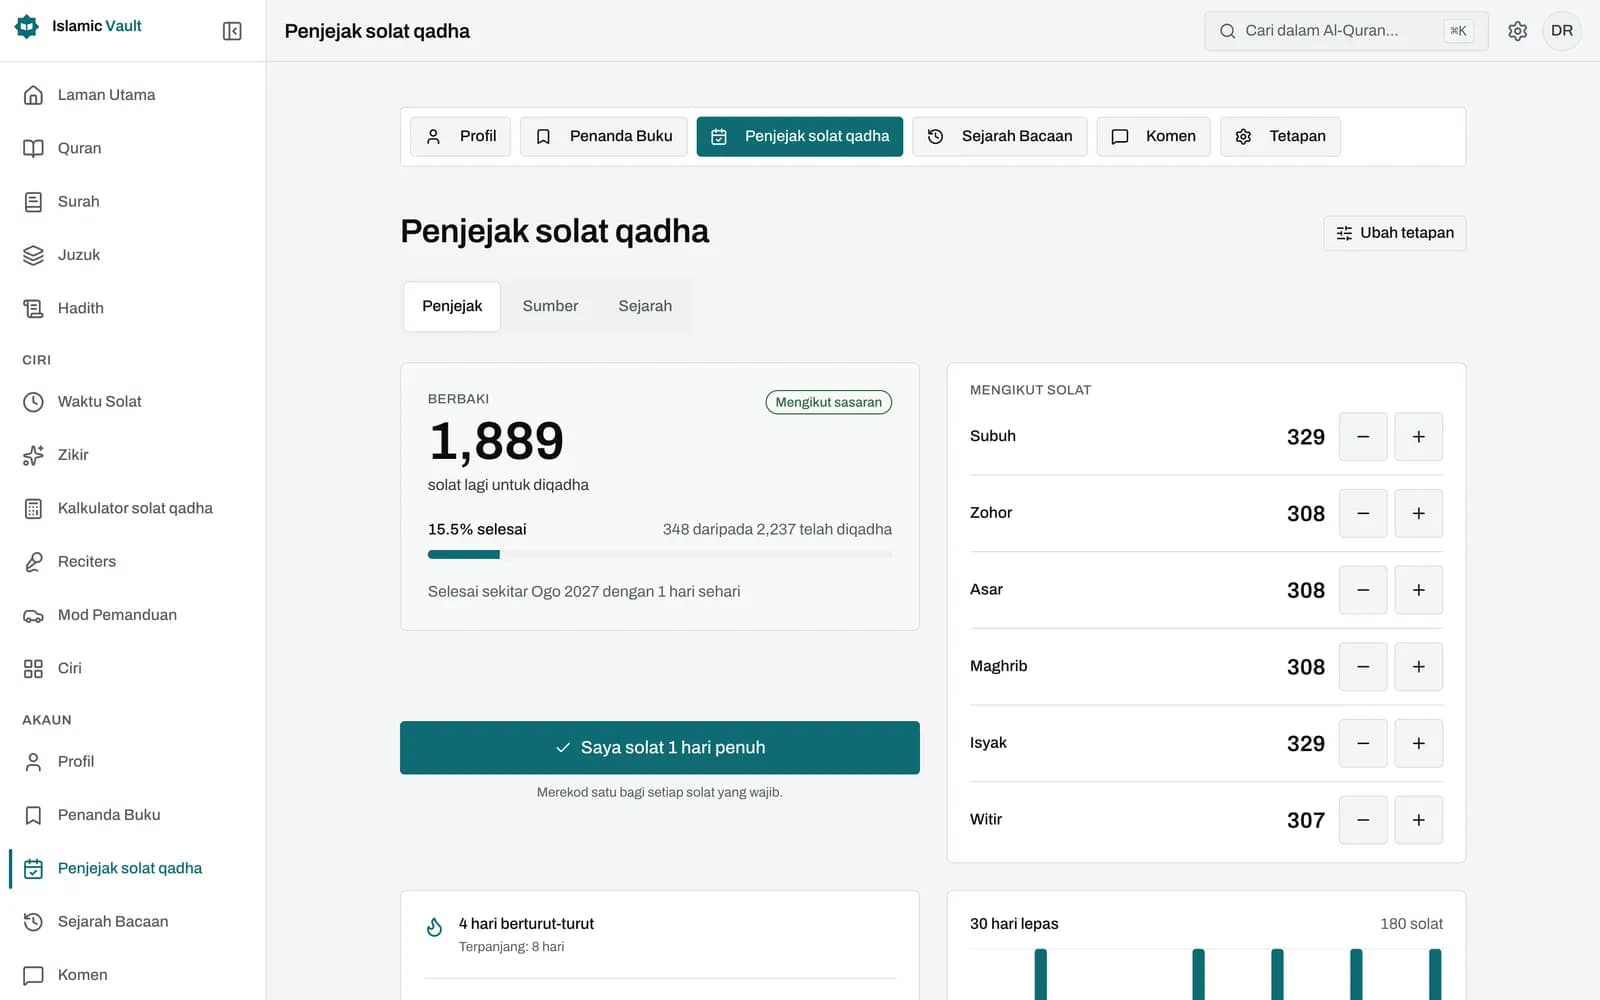1600x1000 pixels.
Task: Open Penanda Buku top tab
Action: point(604,136)
